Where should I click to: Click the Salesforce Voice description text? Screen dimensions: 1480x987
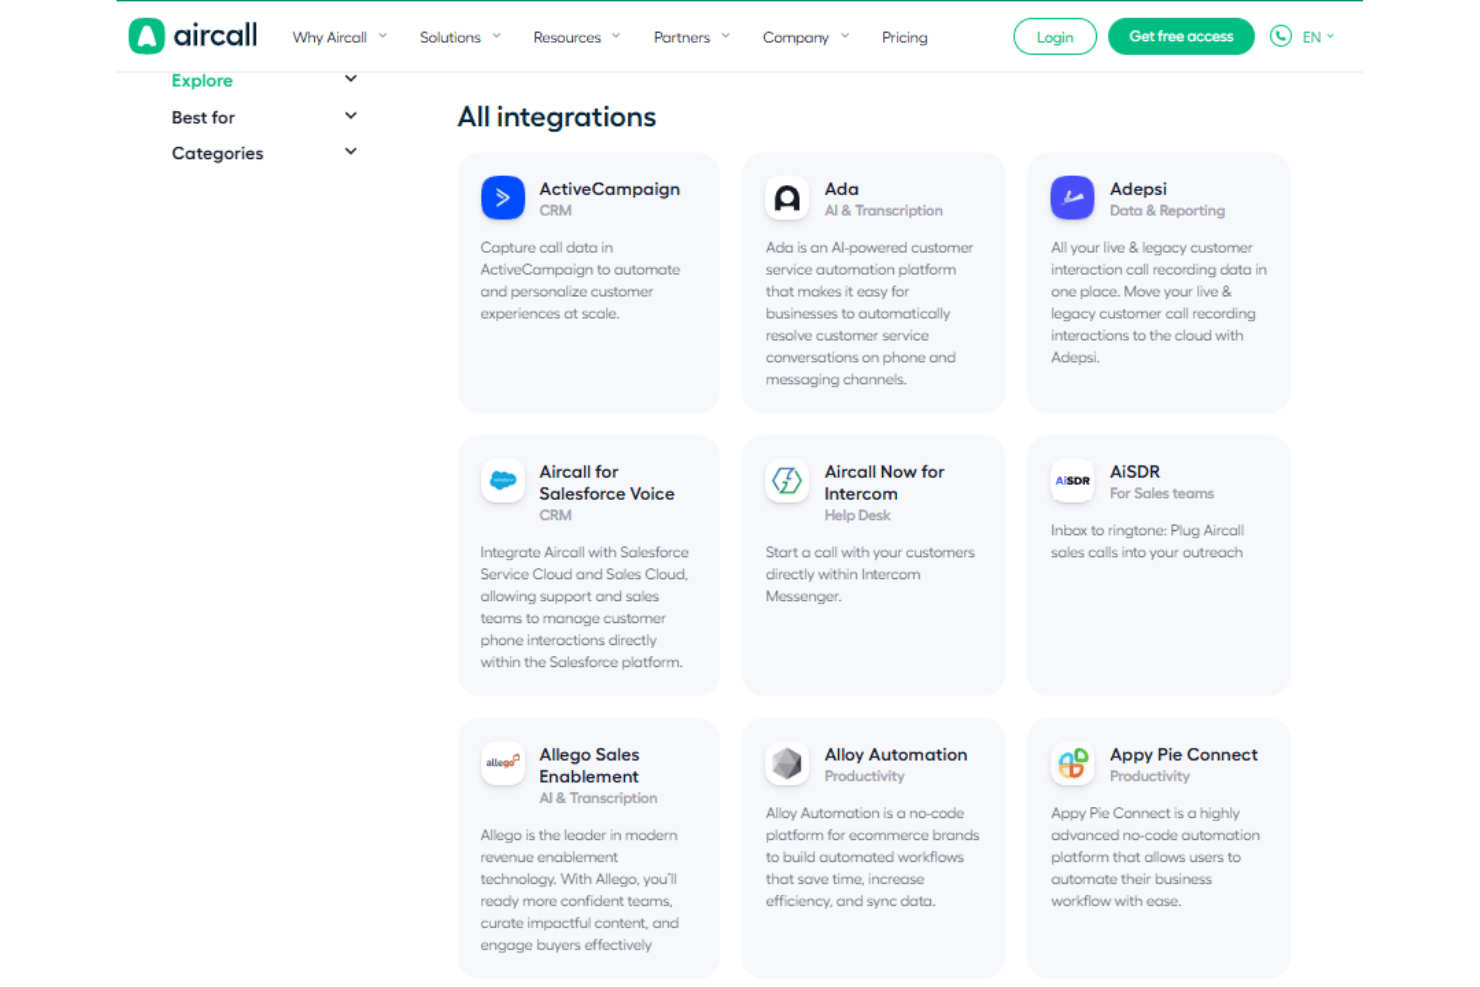tap(584, 608)
